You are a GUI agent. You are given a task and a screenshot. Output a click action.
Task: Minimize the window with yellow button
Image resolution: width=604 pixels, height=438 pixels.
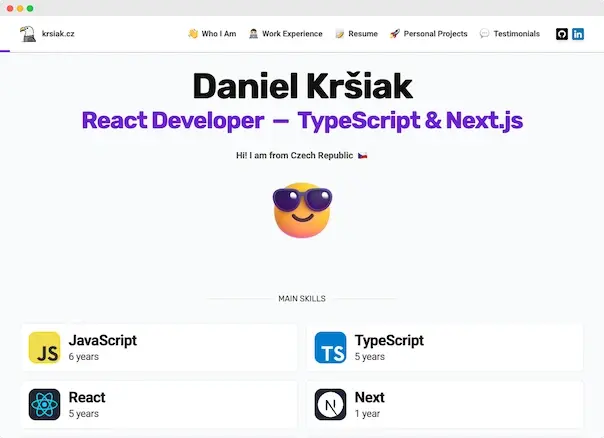pyautogui.click(x=20, y=8)
